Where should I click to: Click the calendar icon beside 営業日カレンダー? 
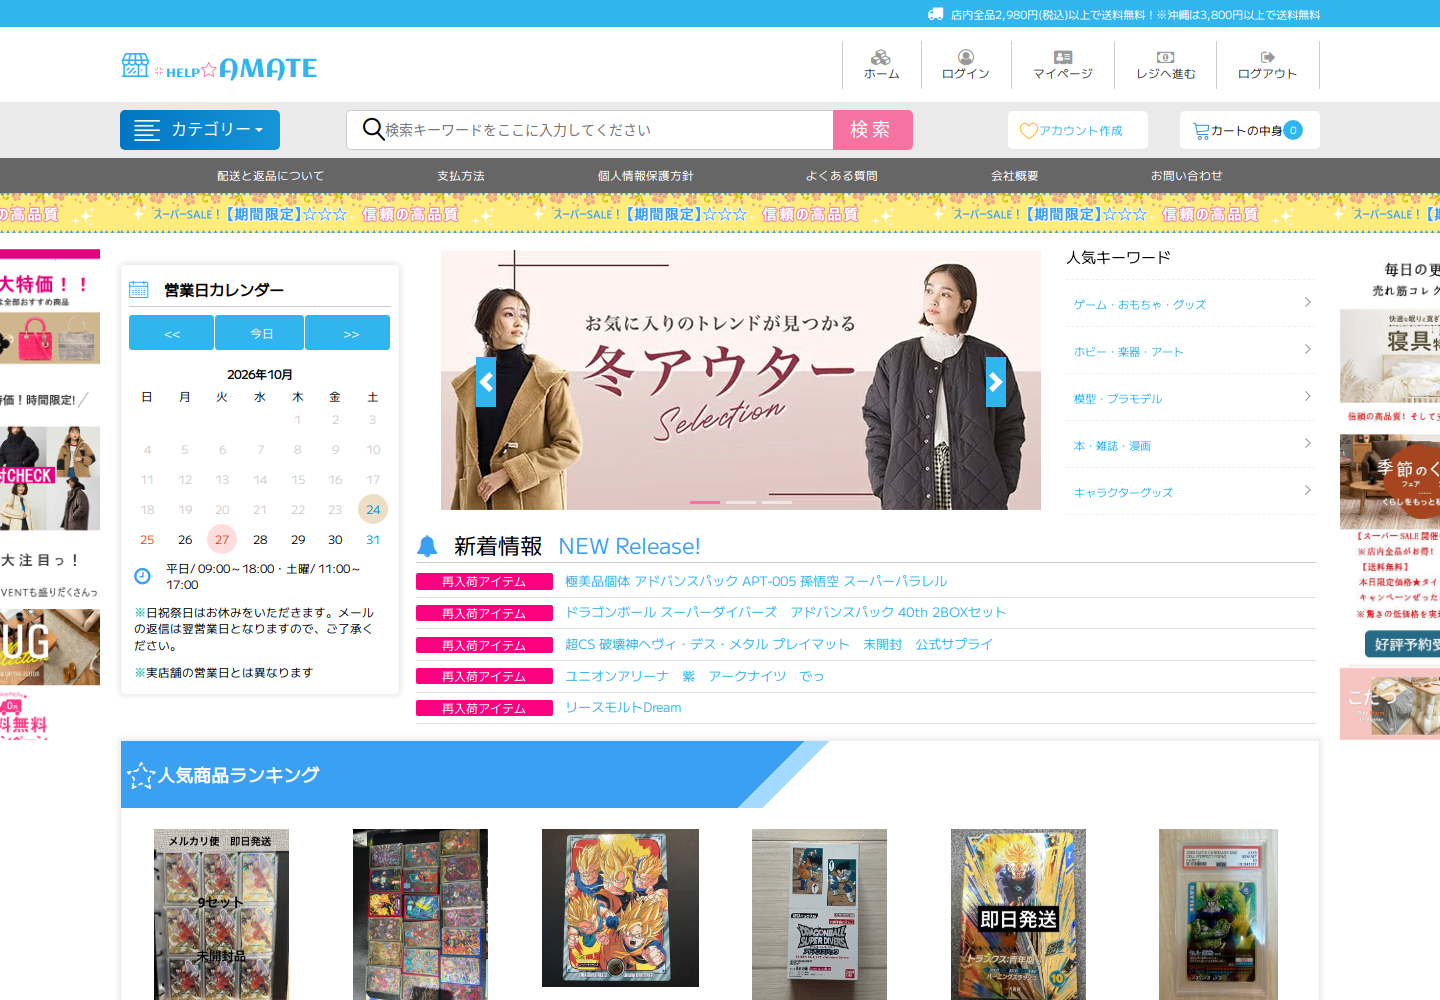[x=139, y=290]
